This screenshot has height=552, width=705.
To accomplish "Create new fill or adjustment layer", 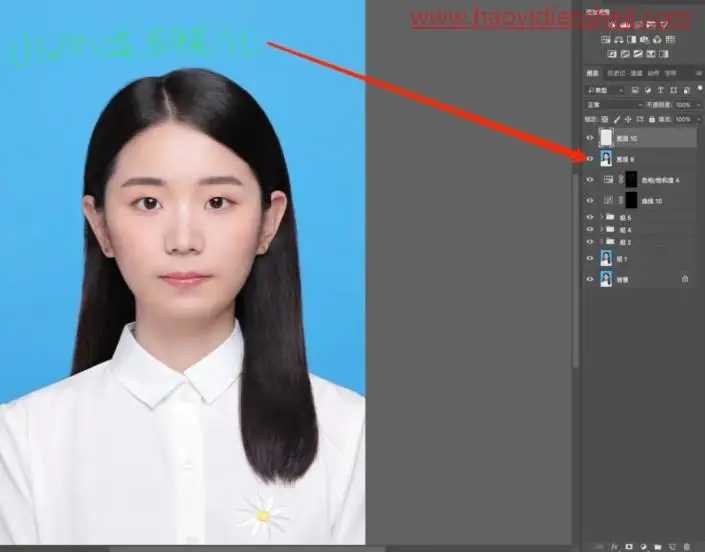I will click(x=643, y=547).
